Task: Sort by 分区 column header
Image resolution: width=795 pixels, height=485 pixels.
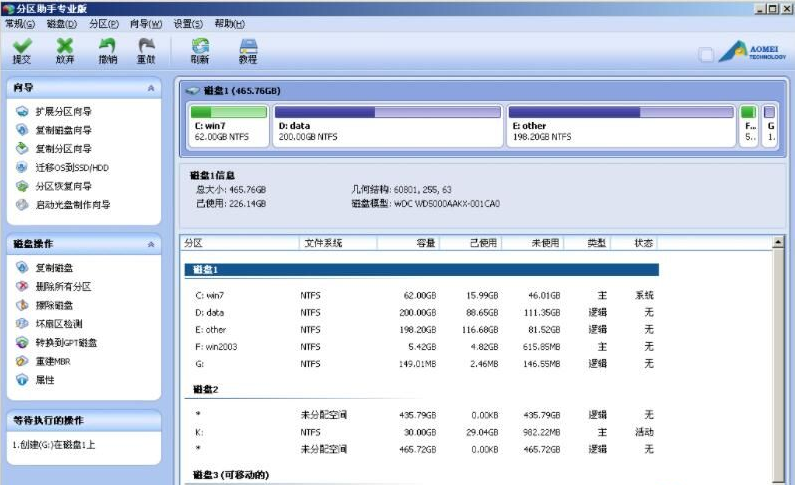Action: point(239,243)
